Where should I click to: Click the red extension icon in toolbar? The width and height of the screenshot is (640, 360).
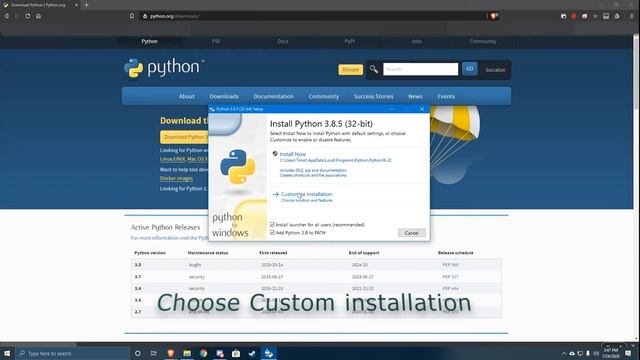tap(573, 16)
